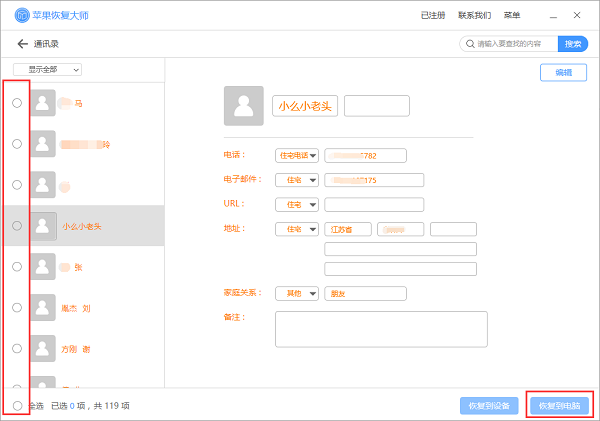Screen dimensions: 600x421
Task: Click the 编辑 edit button
Action: point(563,73)
